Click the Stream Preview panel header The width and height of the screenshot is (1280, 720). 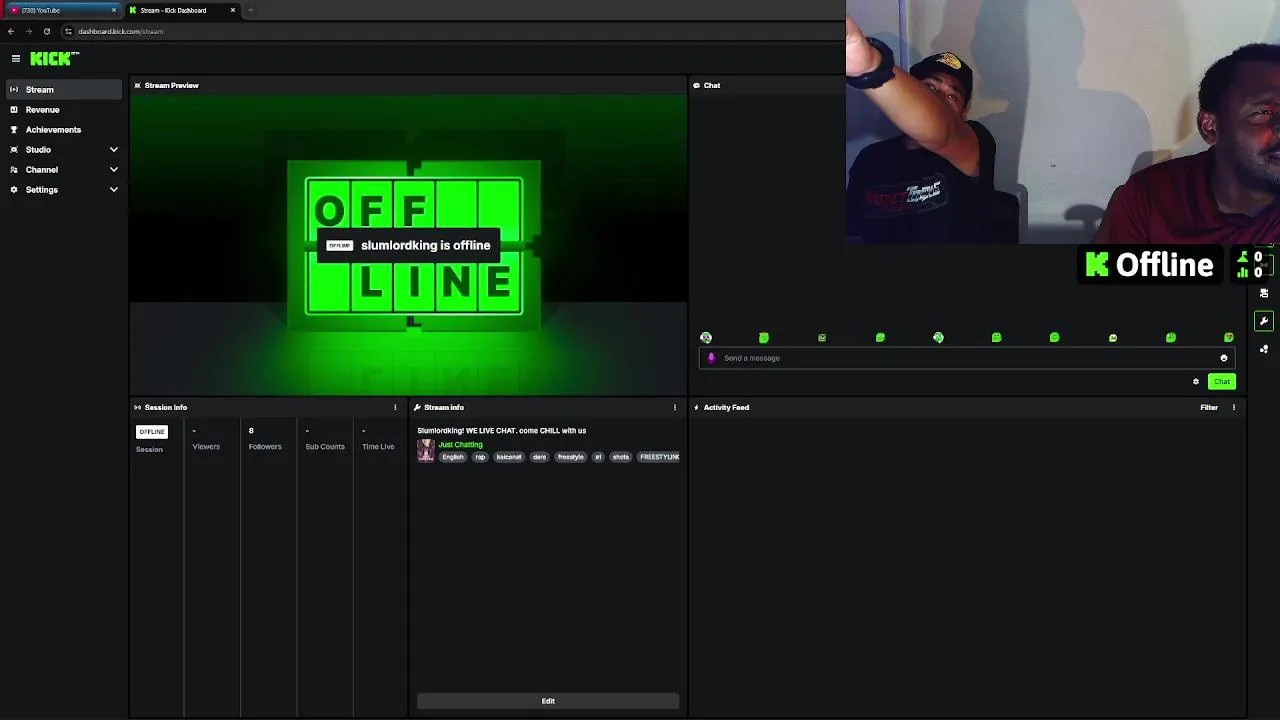coord(408,85)
